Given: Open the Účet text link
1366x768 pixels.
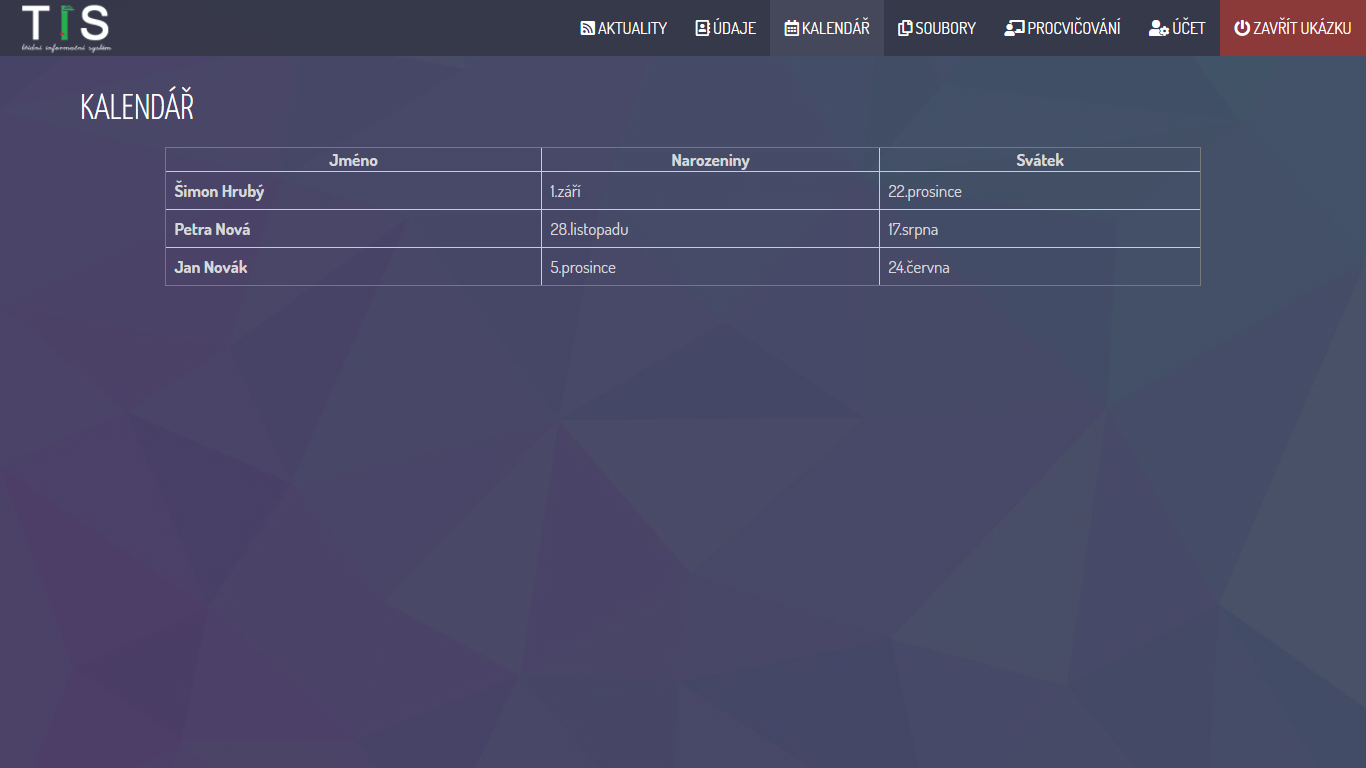Looking at the screenshot, I should [1189, 28].
